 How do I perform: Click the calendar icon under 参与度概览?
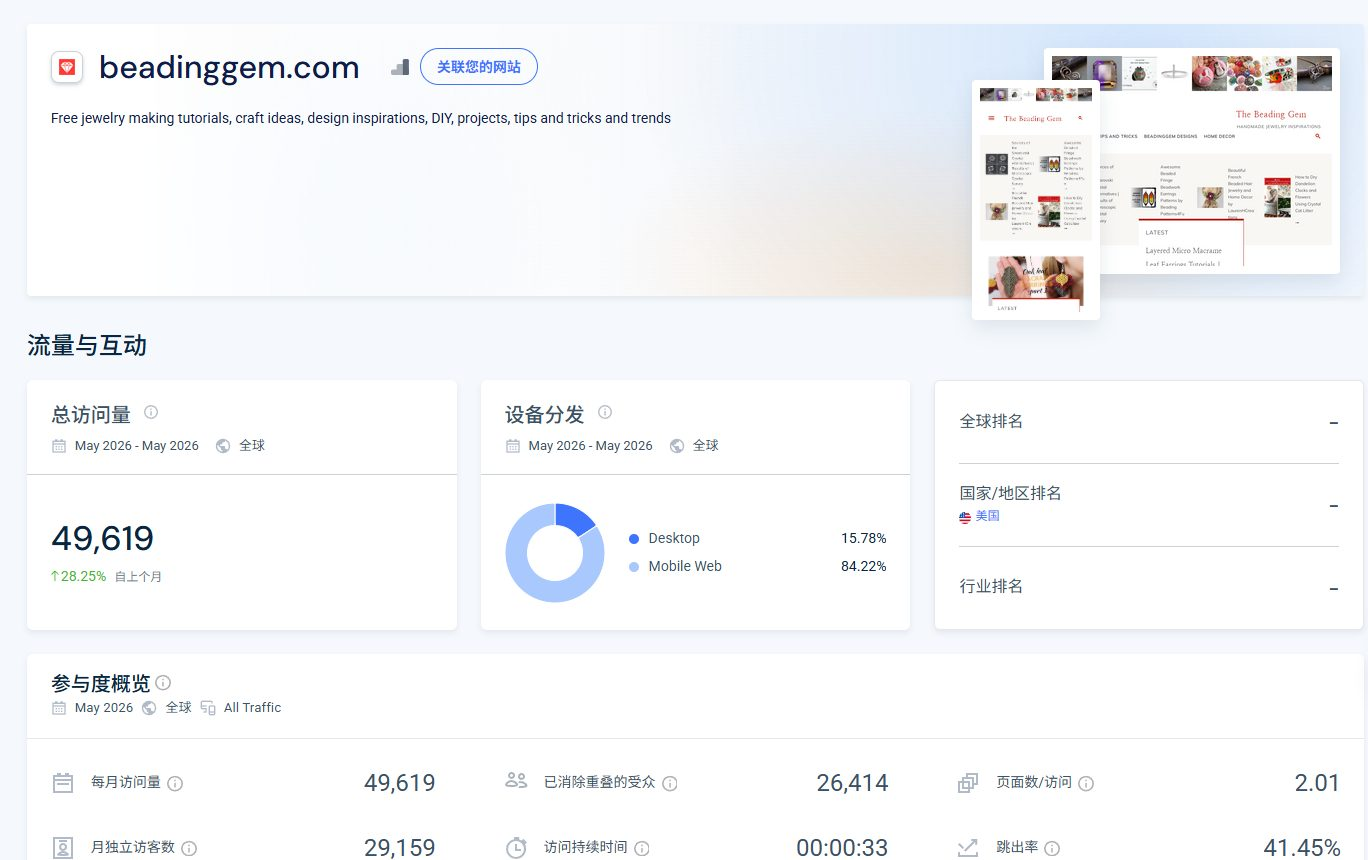tap(60, 708)
